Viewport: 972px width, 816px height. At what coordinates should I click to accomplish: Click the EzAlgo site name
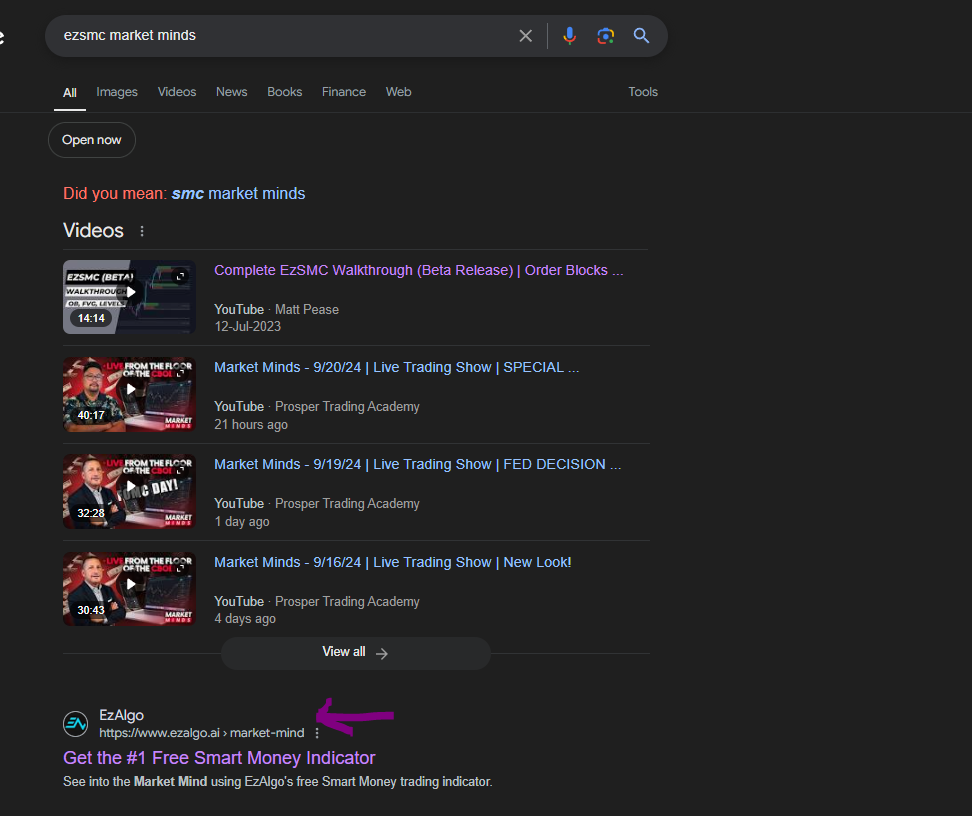122,715
